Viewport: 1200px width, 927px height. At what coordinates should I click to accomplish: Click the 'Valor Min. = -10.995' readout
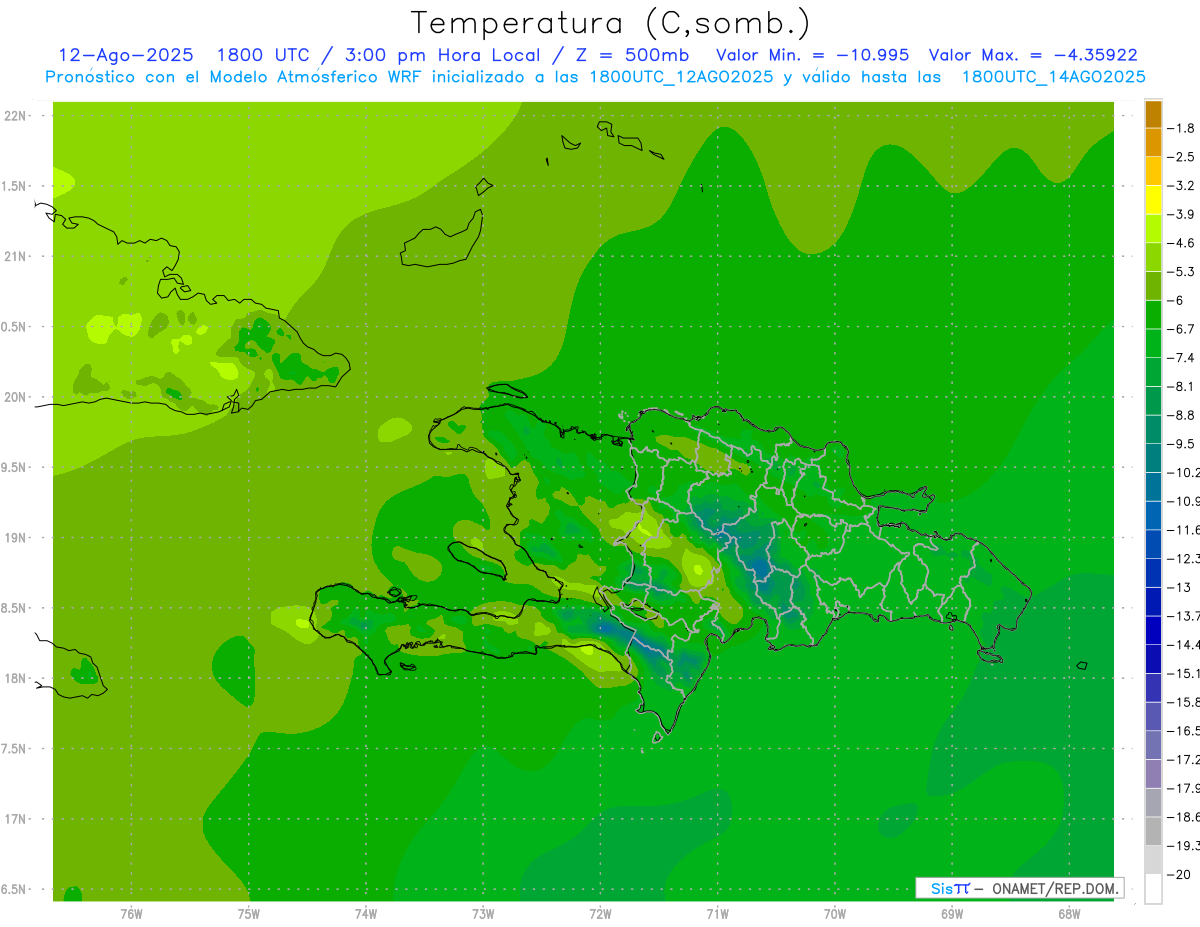click(813, 55)
